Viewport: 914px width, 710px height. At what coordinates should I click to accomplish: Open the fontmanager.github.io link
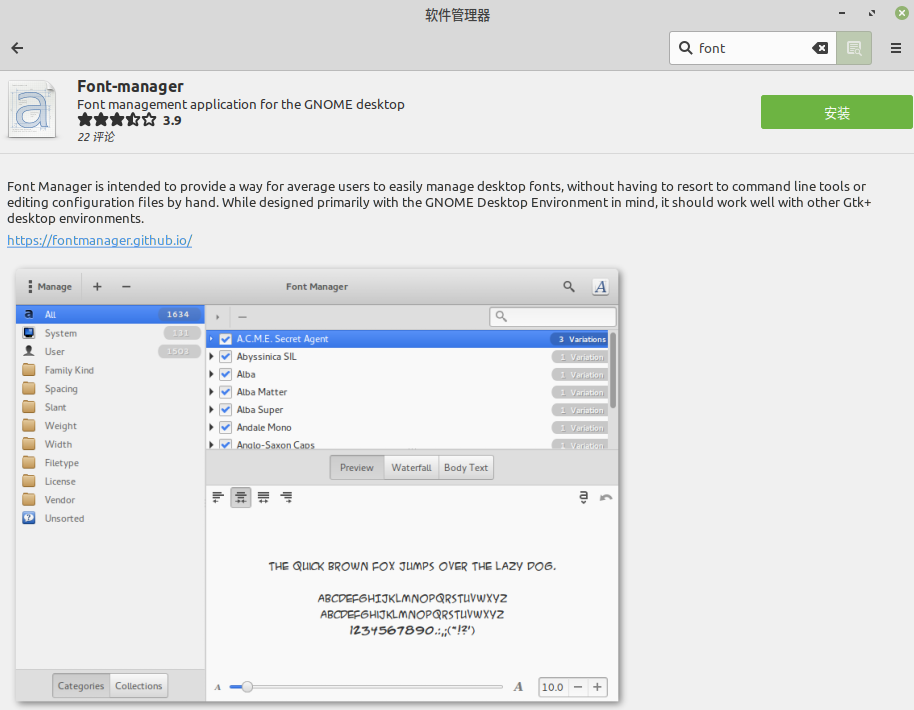coord(100,240)
